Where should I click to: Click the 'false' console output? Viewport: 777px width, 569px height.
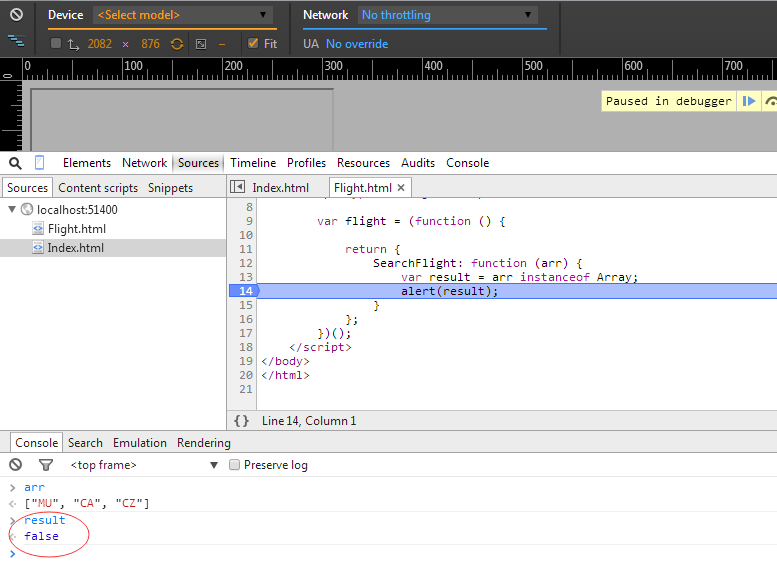point(42,536)
